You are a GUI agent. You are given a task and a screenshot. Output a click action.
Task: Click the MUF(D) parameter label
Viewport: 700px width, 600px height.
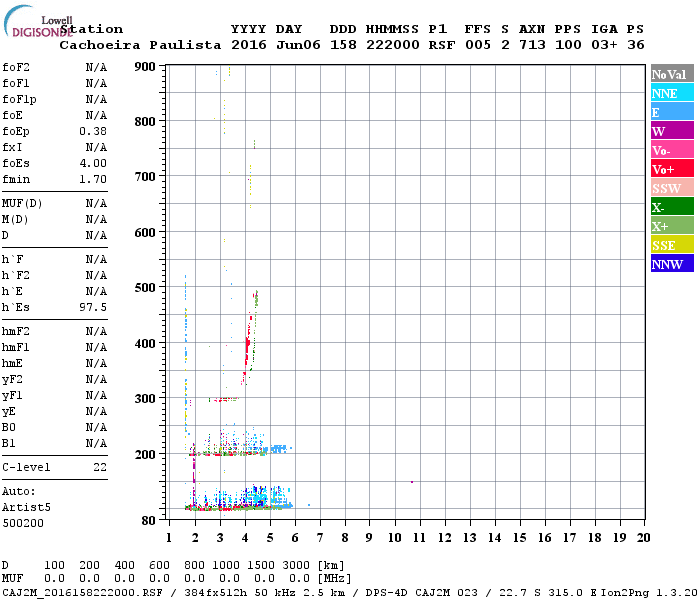(22, 204)
